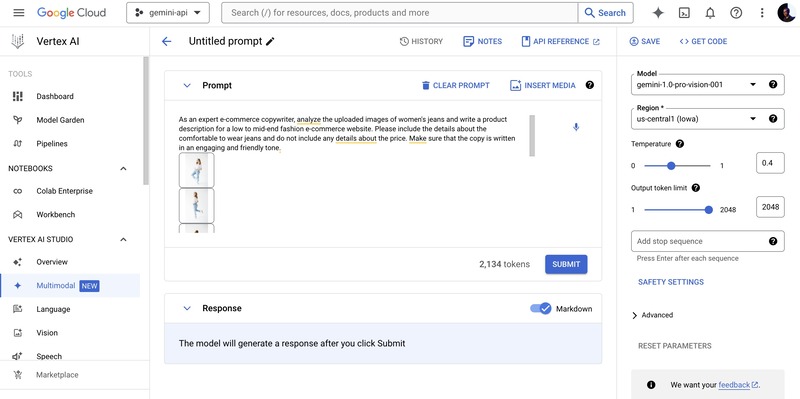Clear the prompt
Image resolution: width=800 pixels, height=399 pixels.
pyautogui.click(x=455, y=85)
